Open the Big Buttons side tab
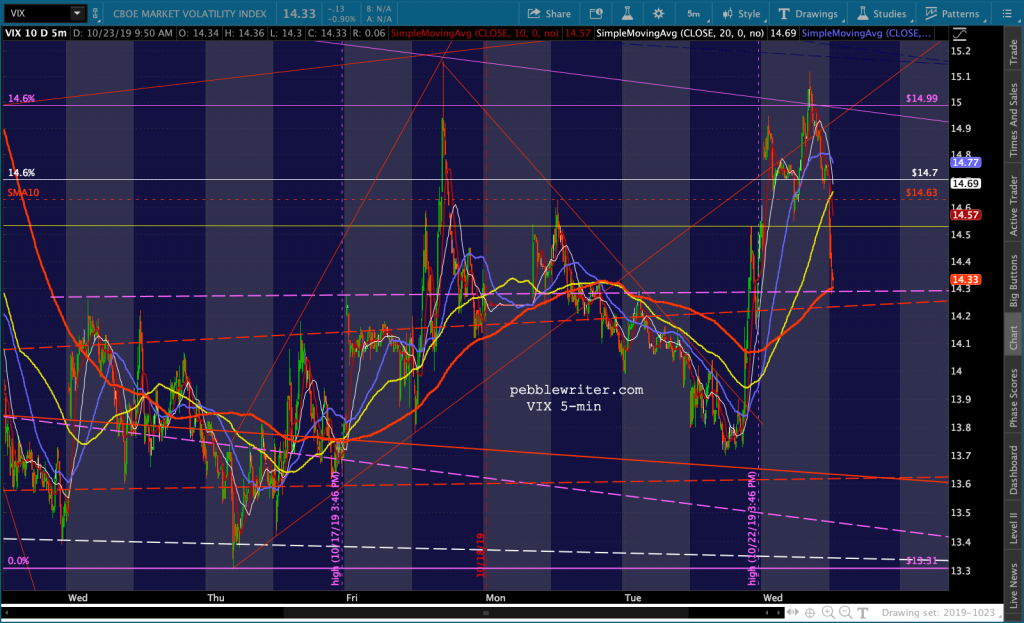Viewport: 1024px width, 623px height. [x=1014, y=281]
